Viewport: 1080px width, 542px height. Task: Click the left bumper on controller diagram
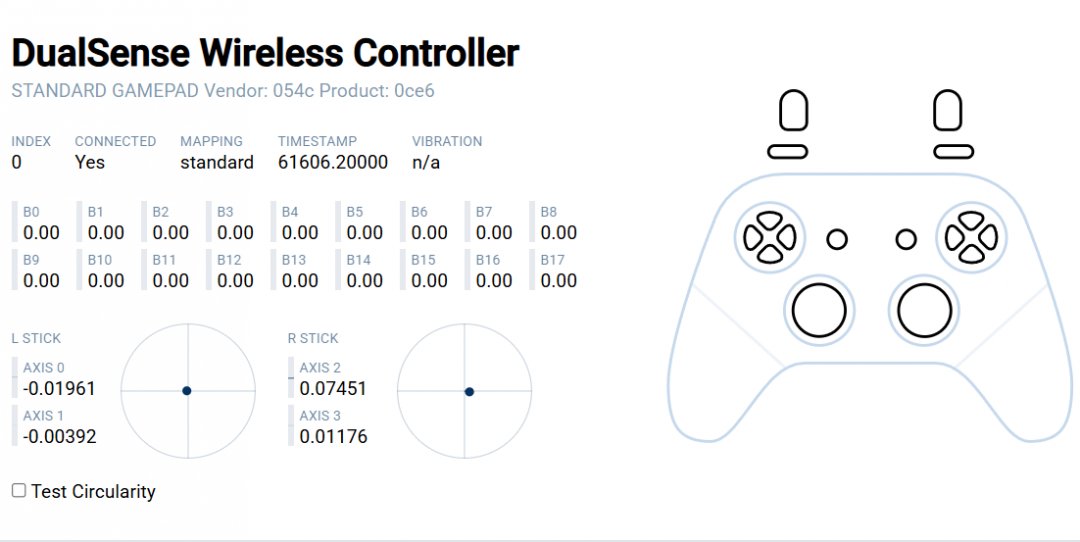point(788,151)
